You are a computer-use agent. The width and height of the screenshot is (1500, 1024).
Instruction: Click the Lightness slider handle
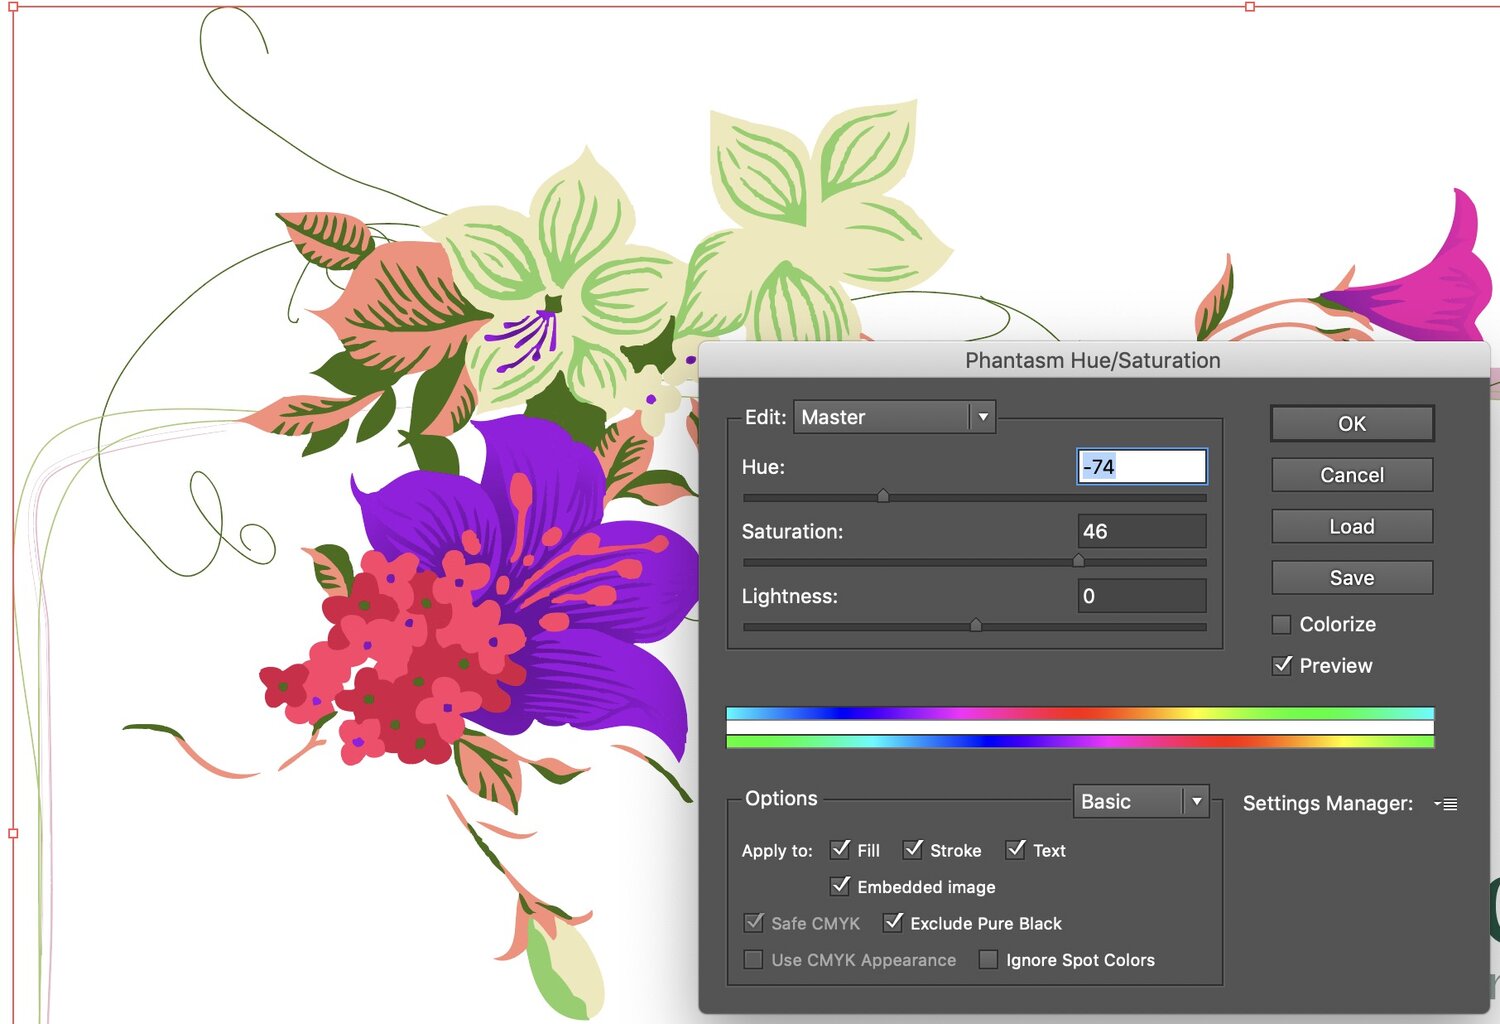click(x=975, y=626)
